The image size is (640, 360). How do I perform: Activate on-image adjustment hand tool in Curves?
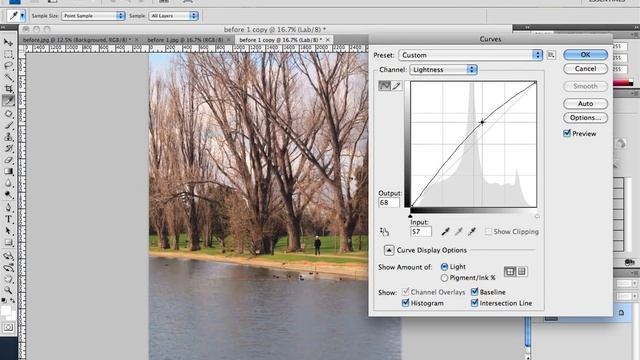click(x=384, y=232)
